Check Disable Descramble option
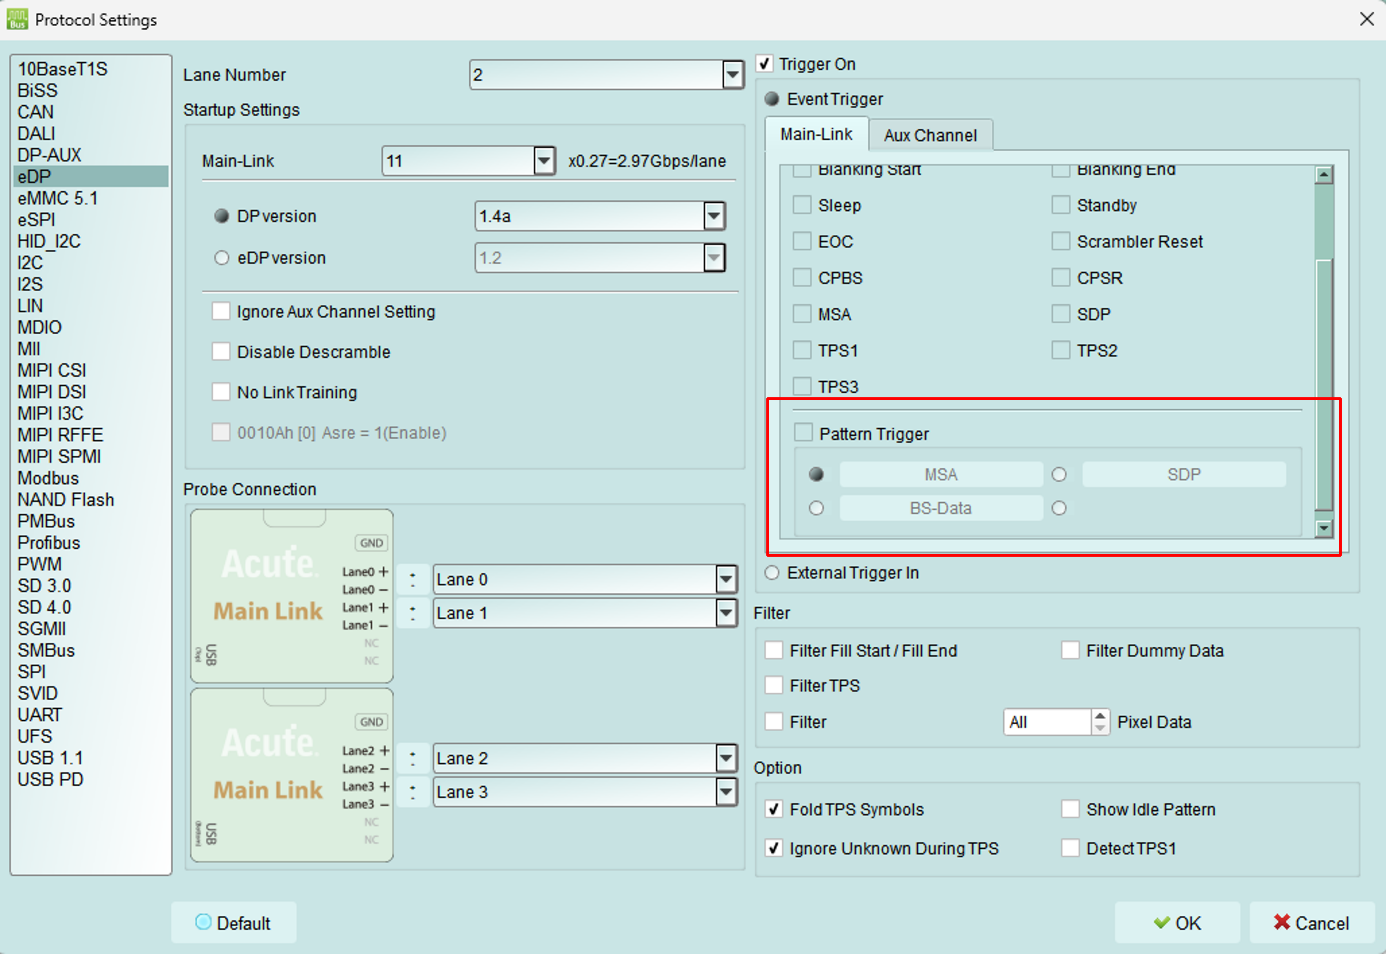The height and width of the screenshot is (954, 1386). (221, 352)
